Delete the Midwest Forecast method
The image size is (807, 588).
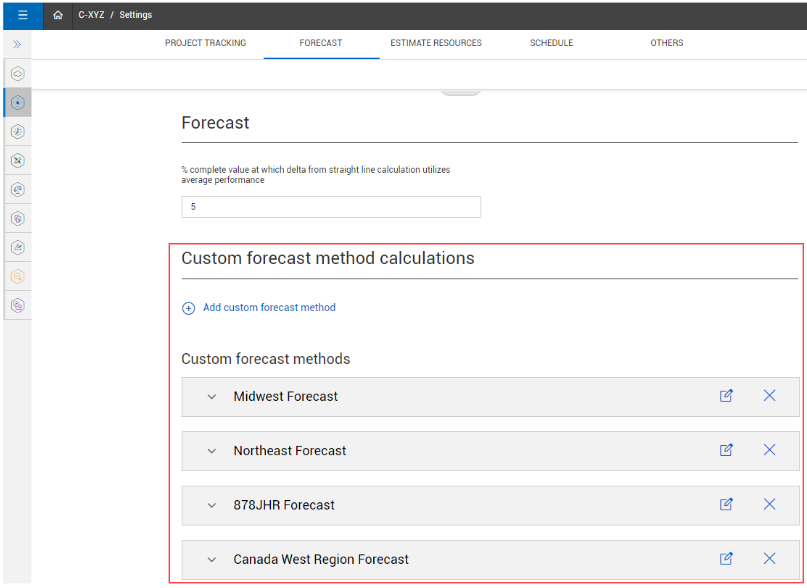(x=769, y=395)
